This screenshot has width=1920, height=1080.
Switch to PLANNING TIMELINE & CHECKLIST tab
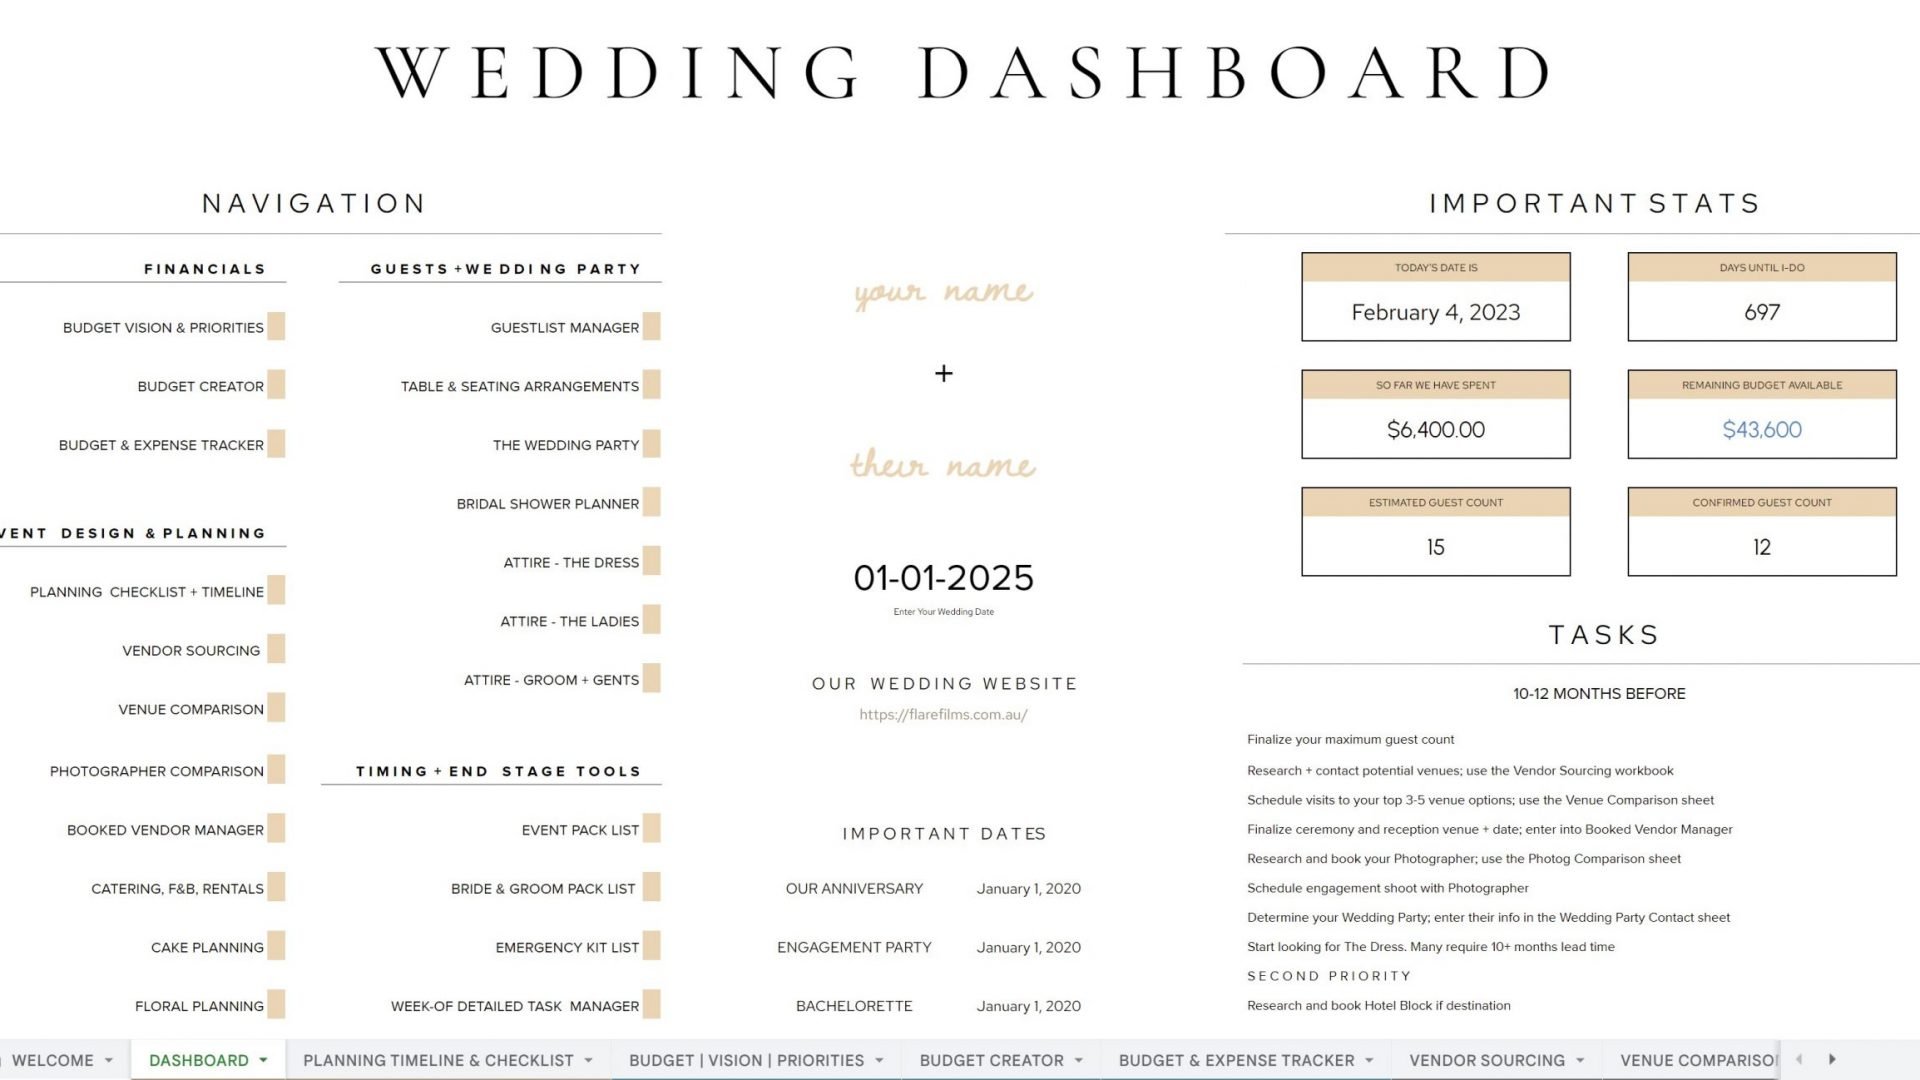pos(438,1060)
